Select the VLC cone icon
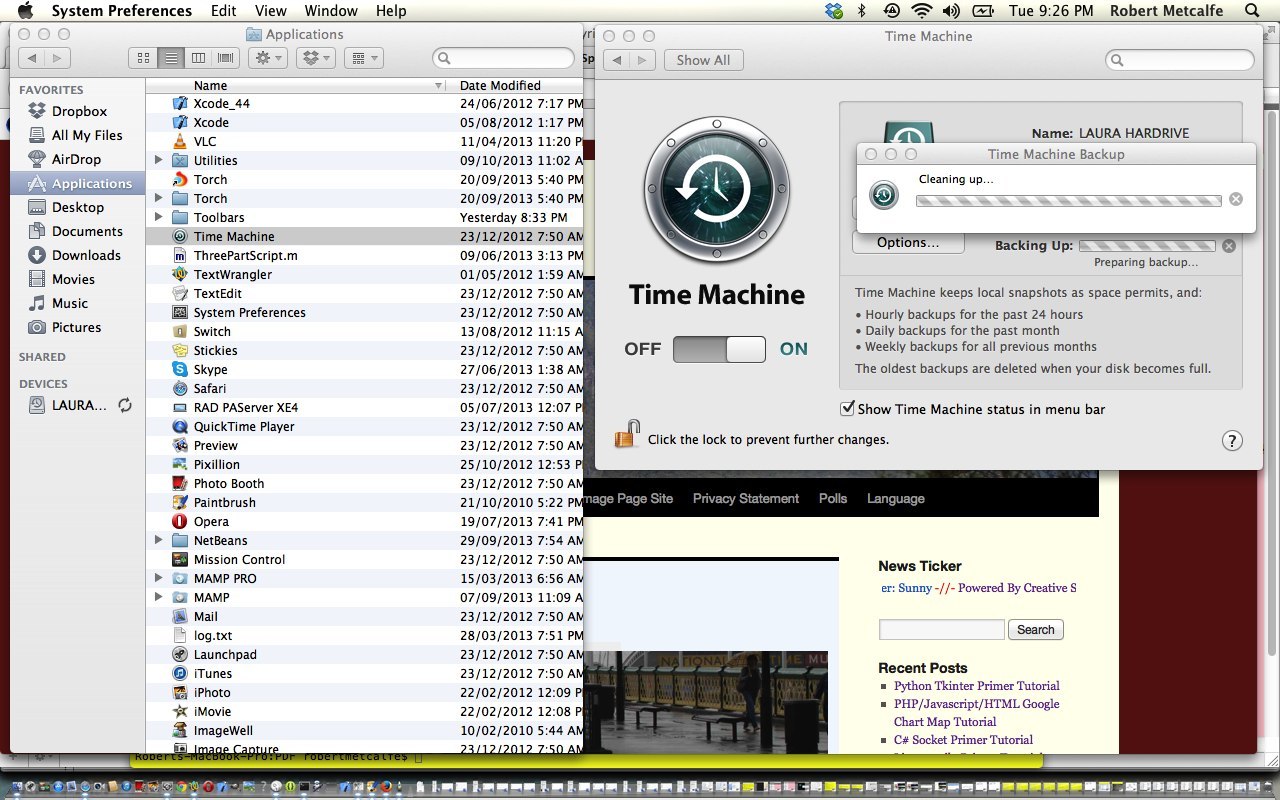 [180, 141]
